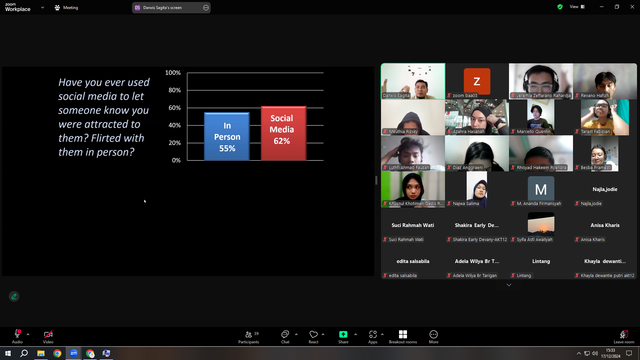Screen dimensions: 640x360
Task: Select the M. Ananda Firmansyah avatar tile
Action: tap(541, 189)
